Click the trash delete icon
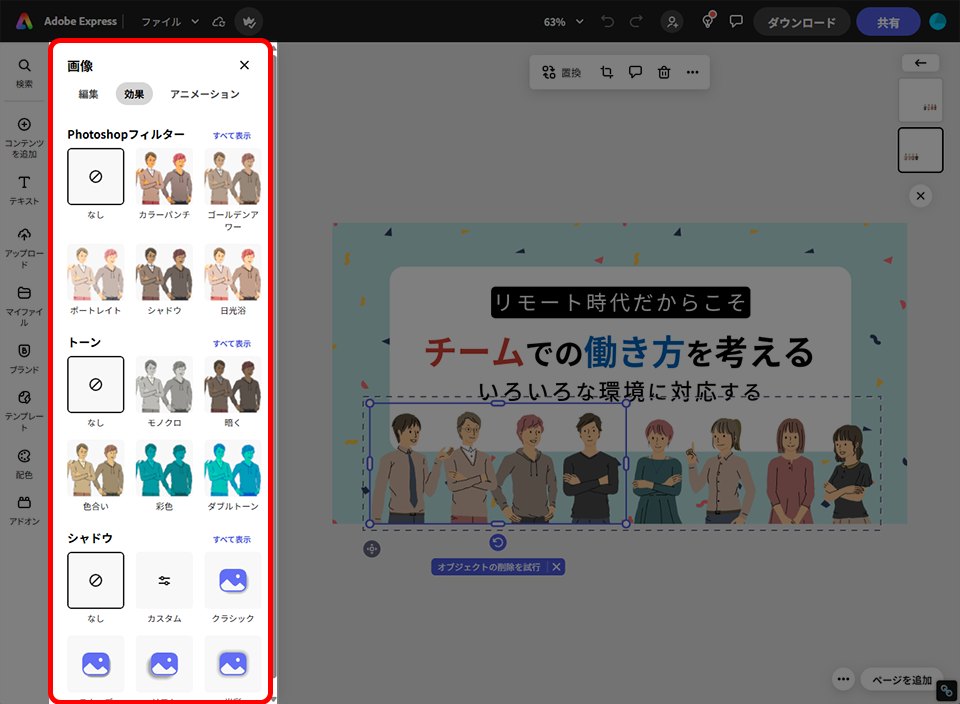Viewport: 960px width, 704px height. (664, 72)
